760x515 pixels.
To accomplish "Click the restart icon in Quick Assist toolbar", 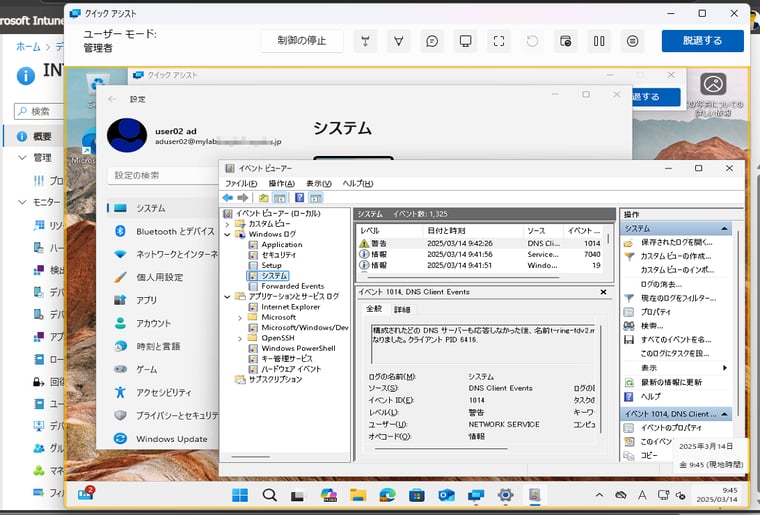I will tap(532, 41).
